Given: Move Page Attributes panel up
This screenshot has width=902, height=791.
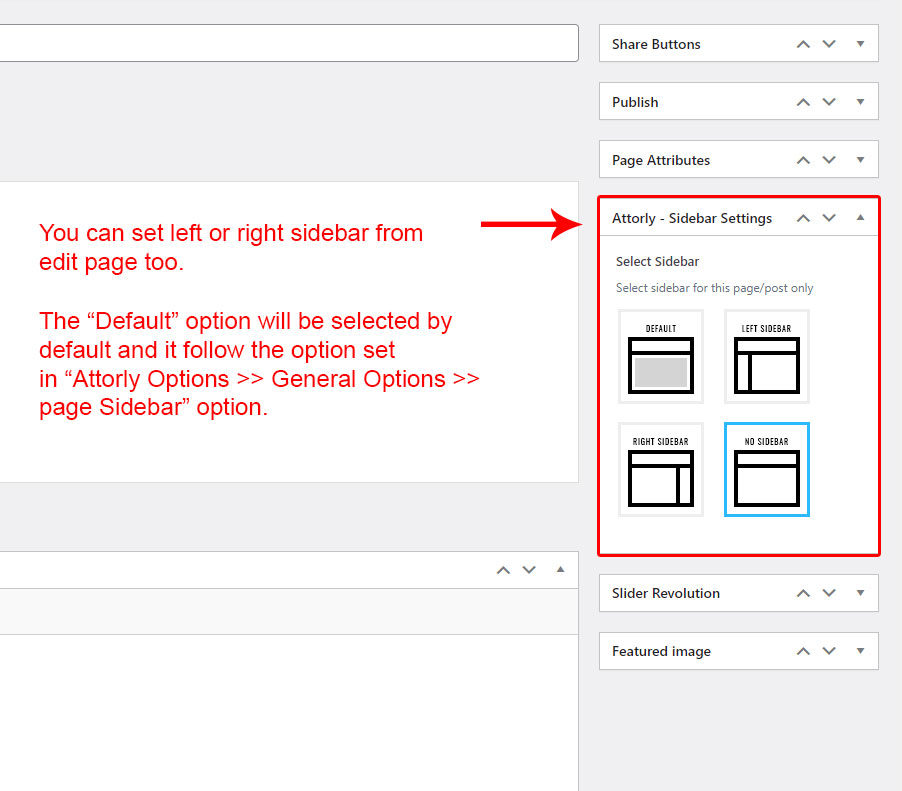Looking at the screenshot, I should click(803, 160).
